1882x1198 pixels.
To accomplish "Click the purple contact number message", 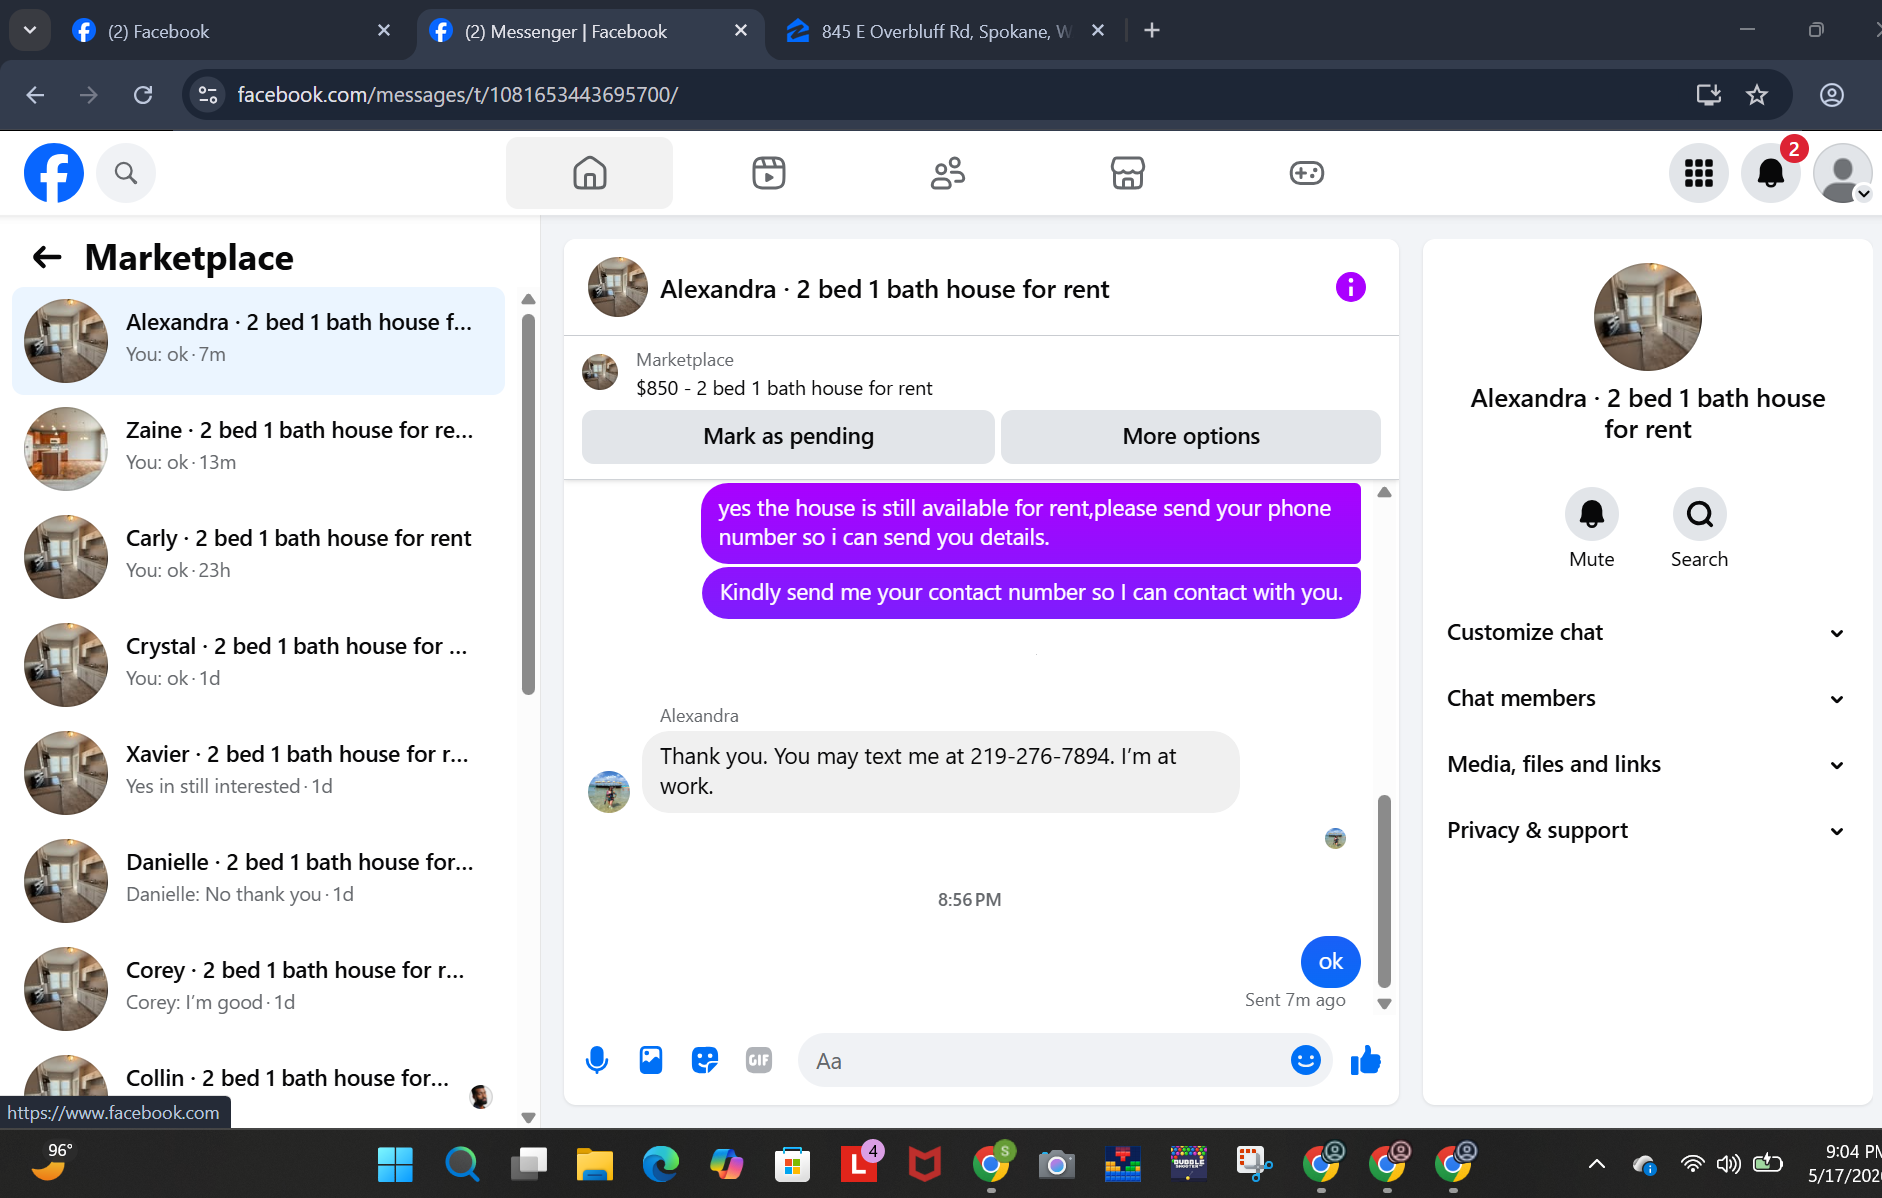I will coord(1031,593).
